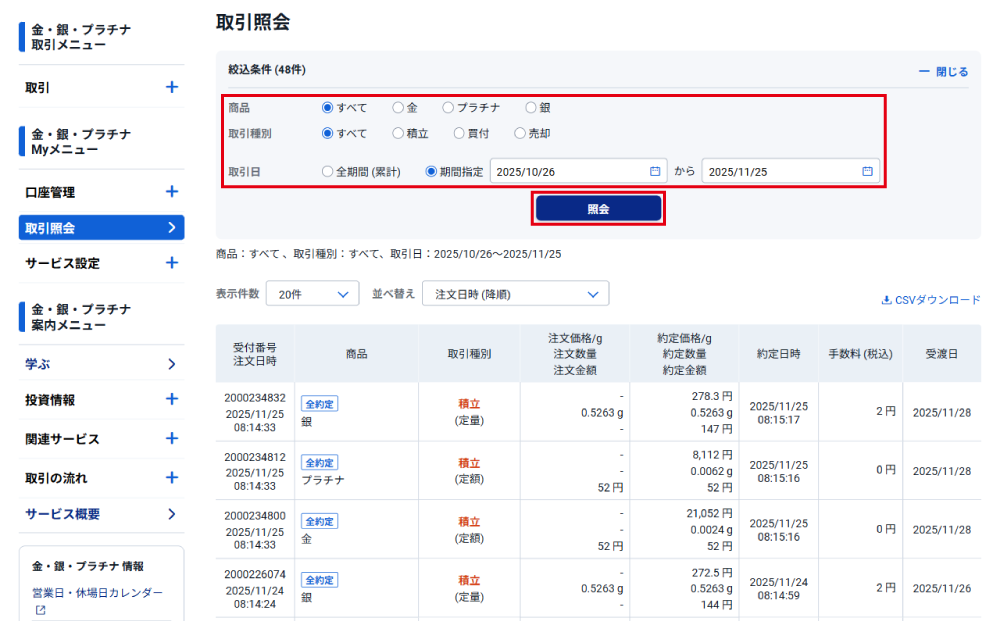Click external link icon under 営業日カレンダー
The width and height of the screenshot is (1000, 621).
(x=41, y=610)
